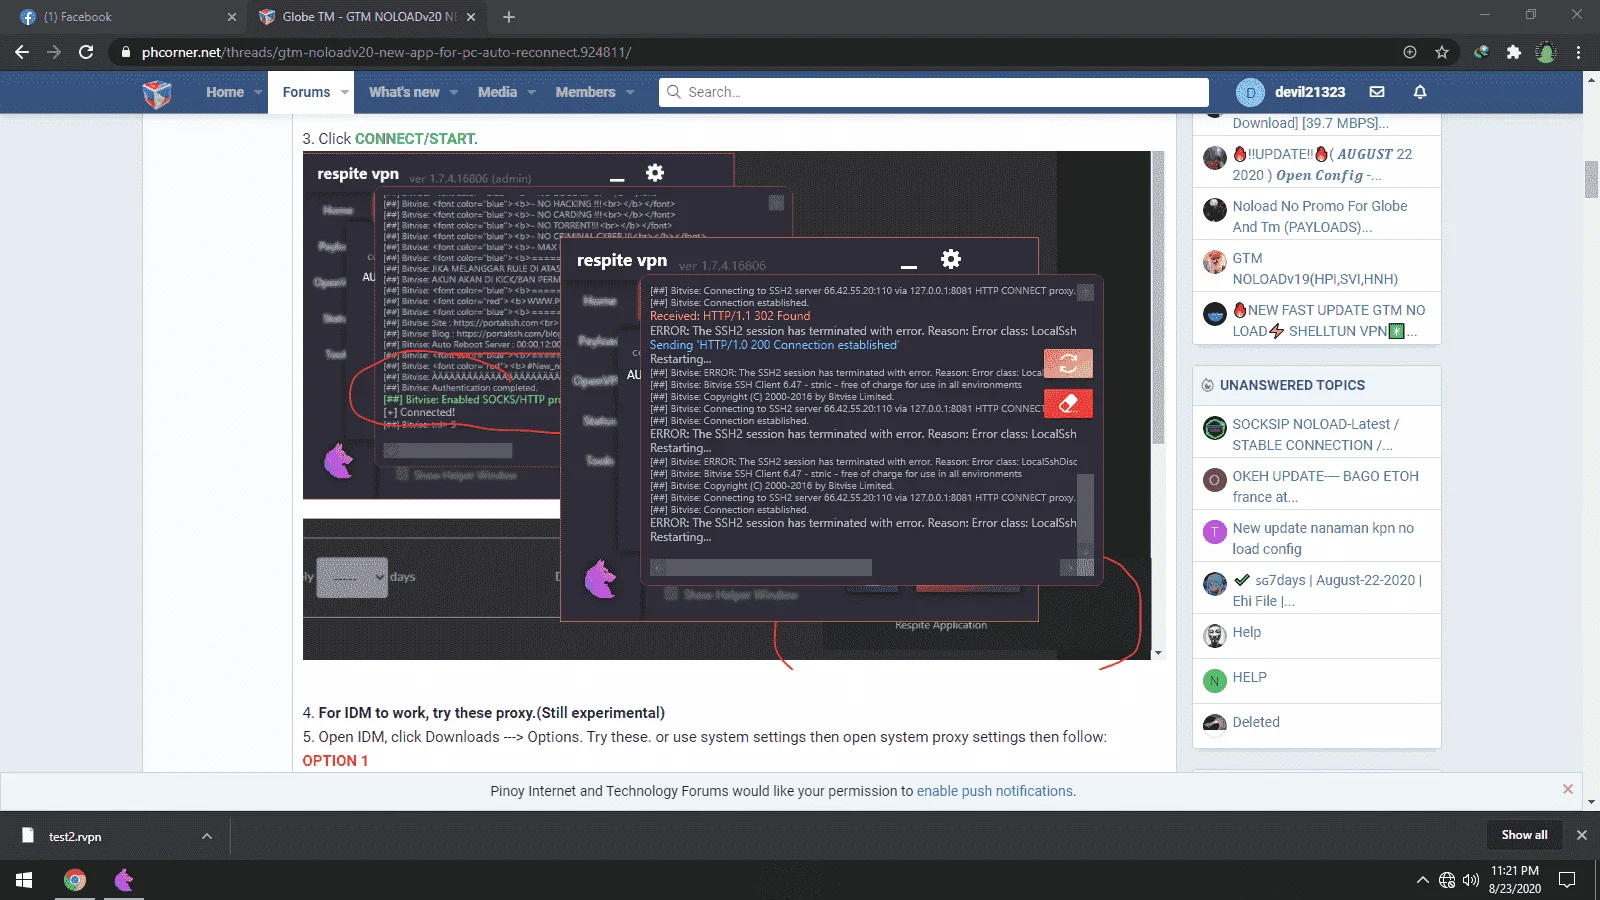Screen dimensions: 1600x900
Task: Click the purple T avatar for New update nanaman
Action: (x=1214, y=532)
